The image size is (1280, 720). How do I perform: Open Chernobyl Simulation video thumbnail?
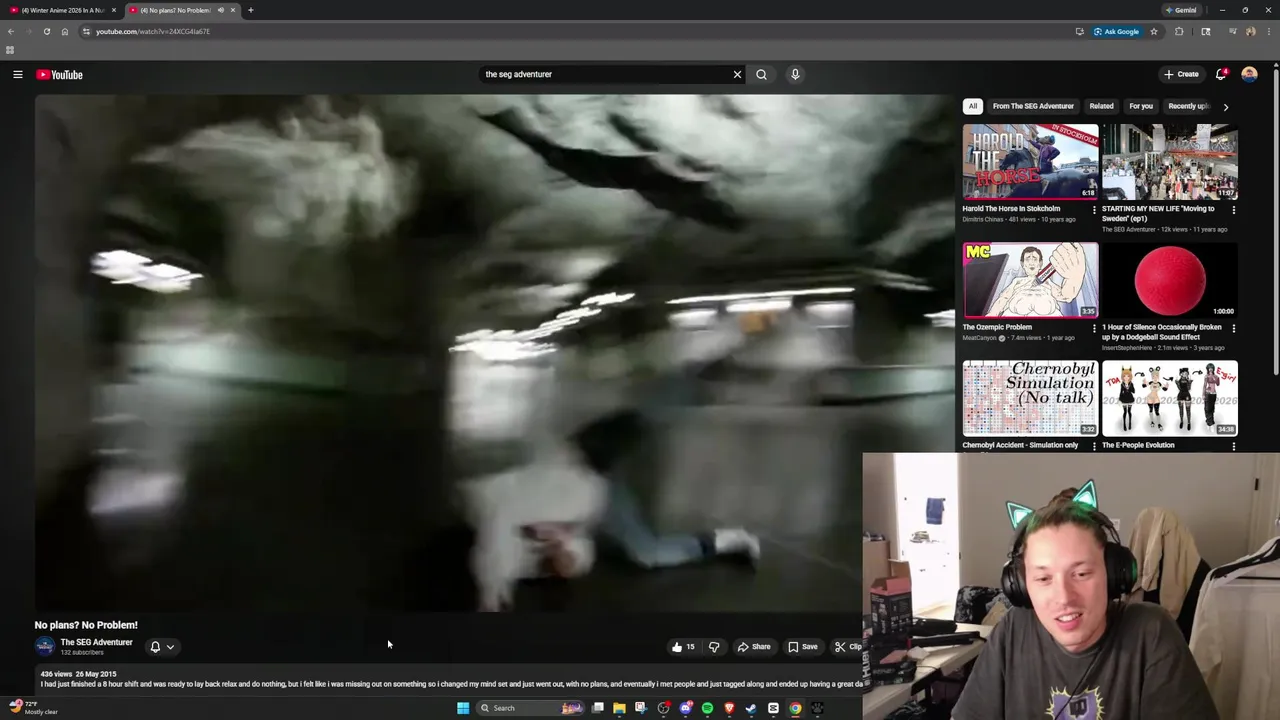1030,398
